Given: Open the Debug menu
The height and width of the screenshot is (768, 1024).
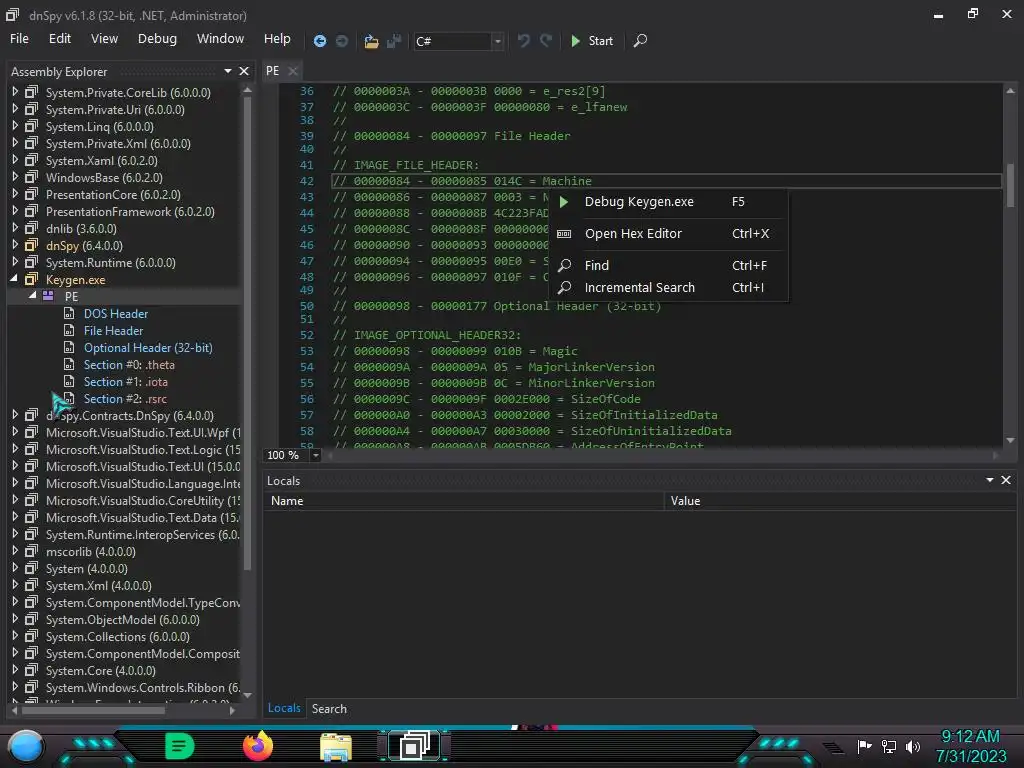Looking at the screenshot, I should pyautogui.click(x=157, y=39).
